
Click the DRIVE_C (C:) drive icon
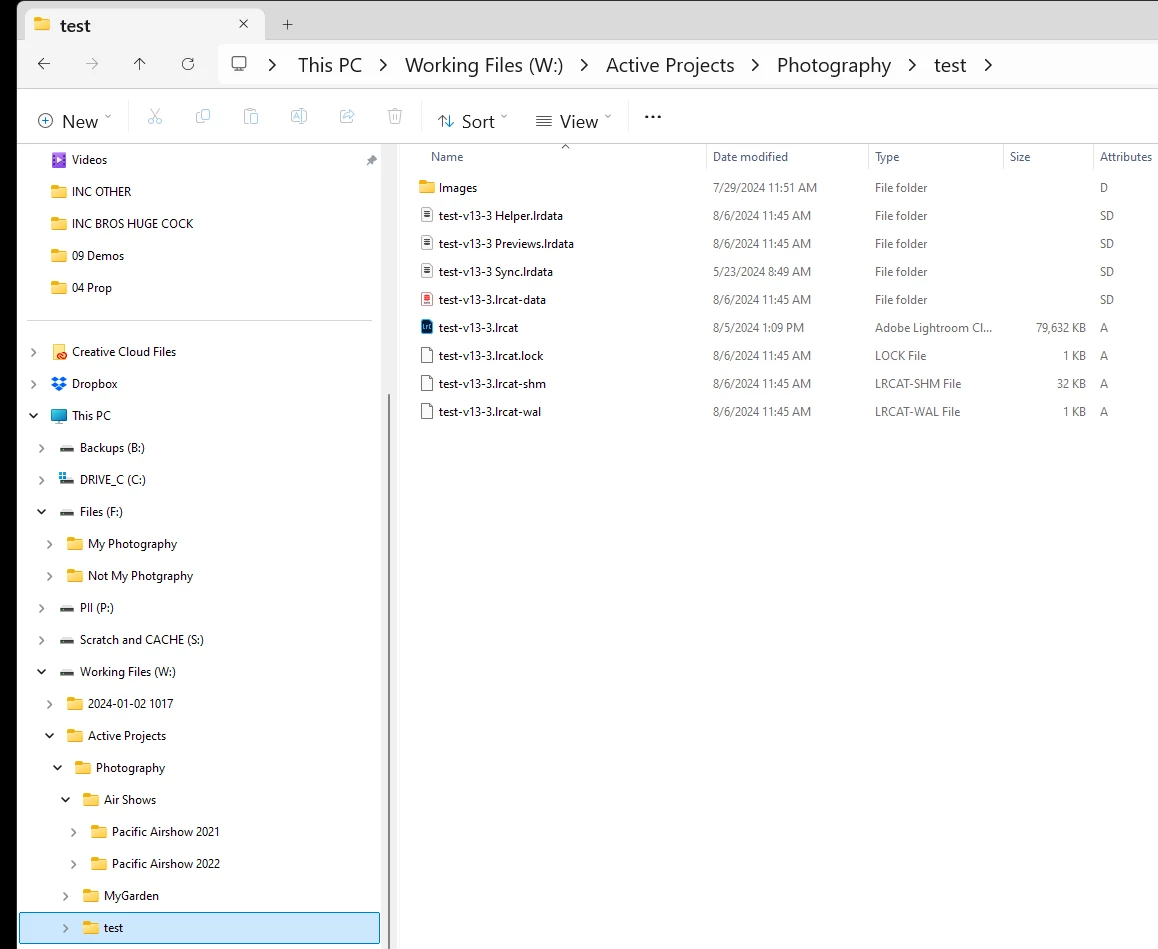click(66, 479)
